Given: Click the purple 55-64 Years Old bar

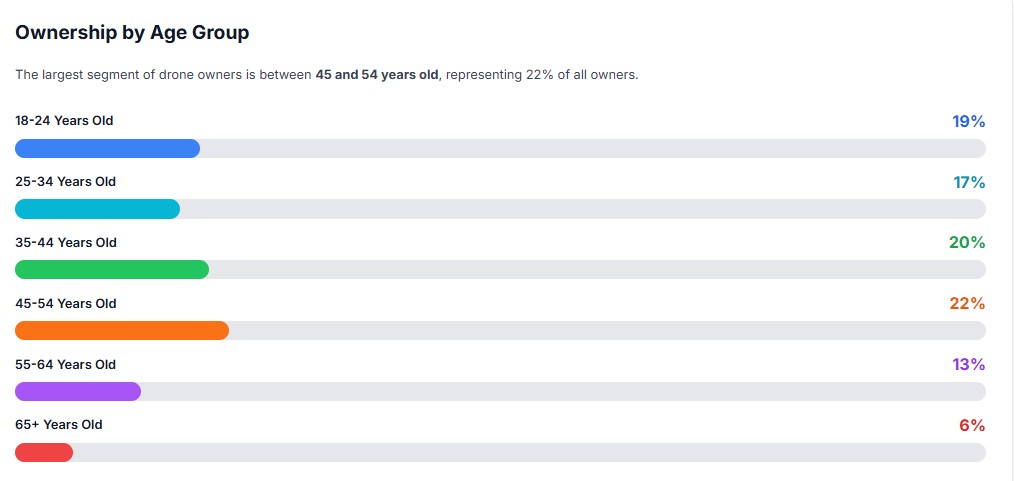Looking at the screenshot, I should click(x=78, y=391).
